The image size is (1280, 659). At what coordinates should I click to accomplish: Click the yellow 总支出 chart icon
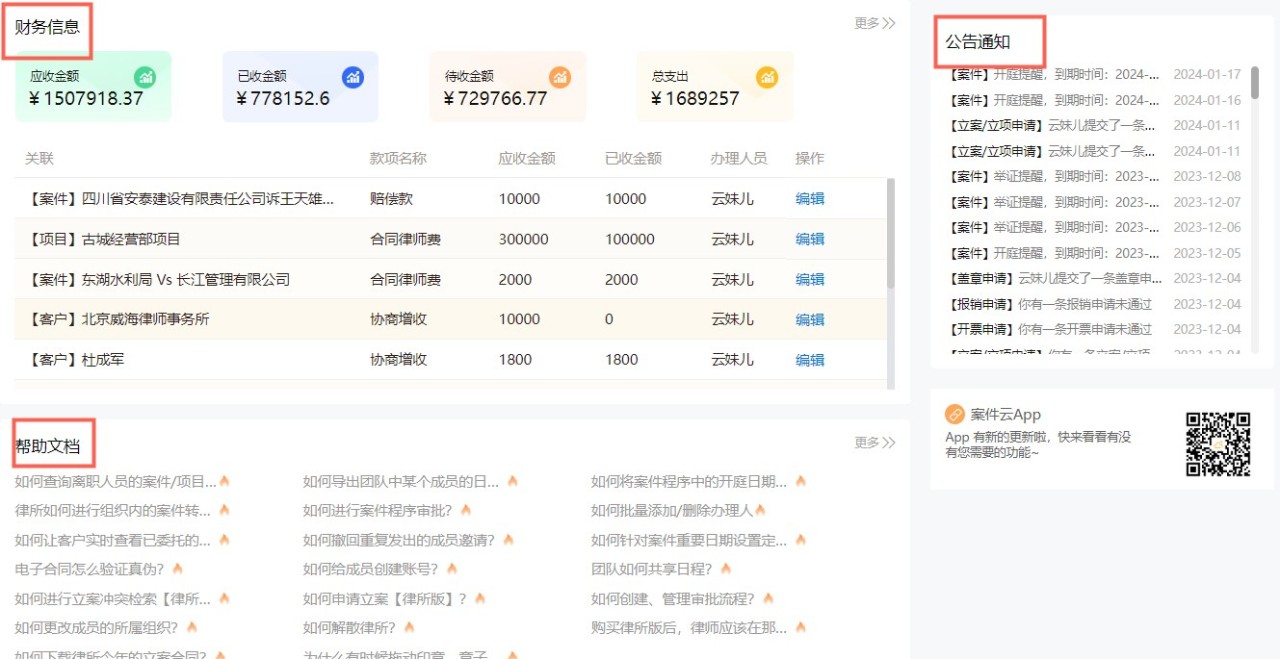[x=767, y=77]
